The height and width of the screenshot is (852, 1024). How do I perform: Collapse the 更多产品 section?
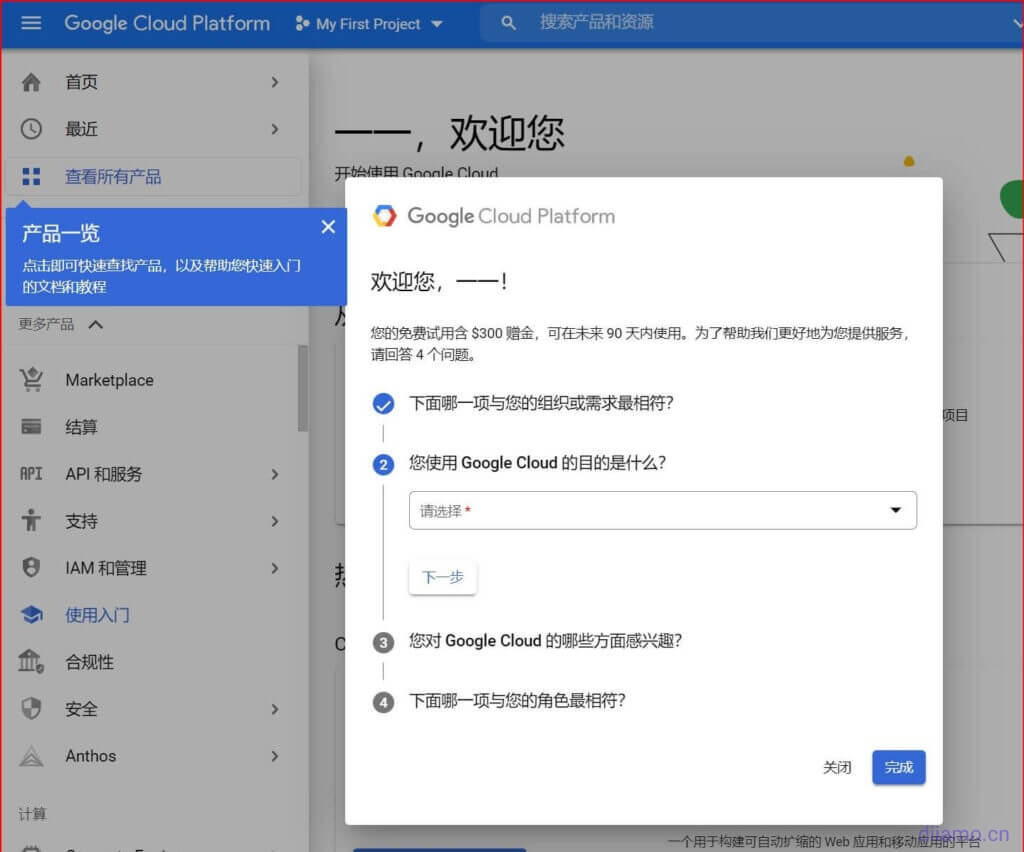96,324
